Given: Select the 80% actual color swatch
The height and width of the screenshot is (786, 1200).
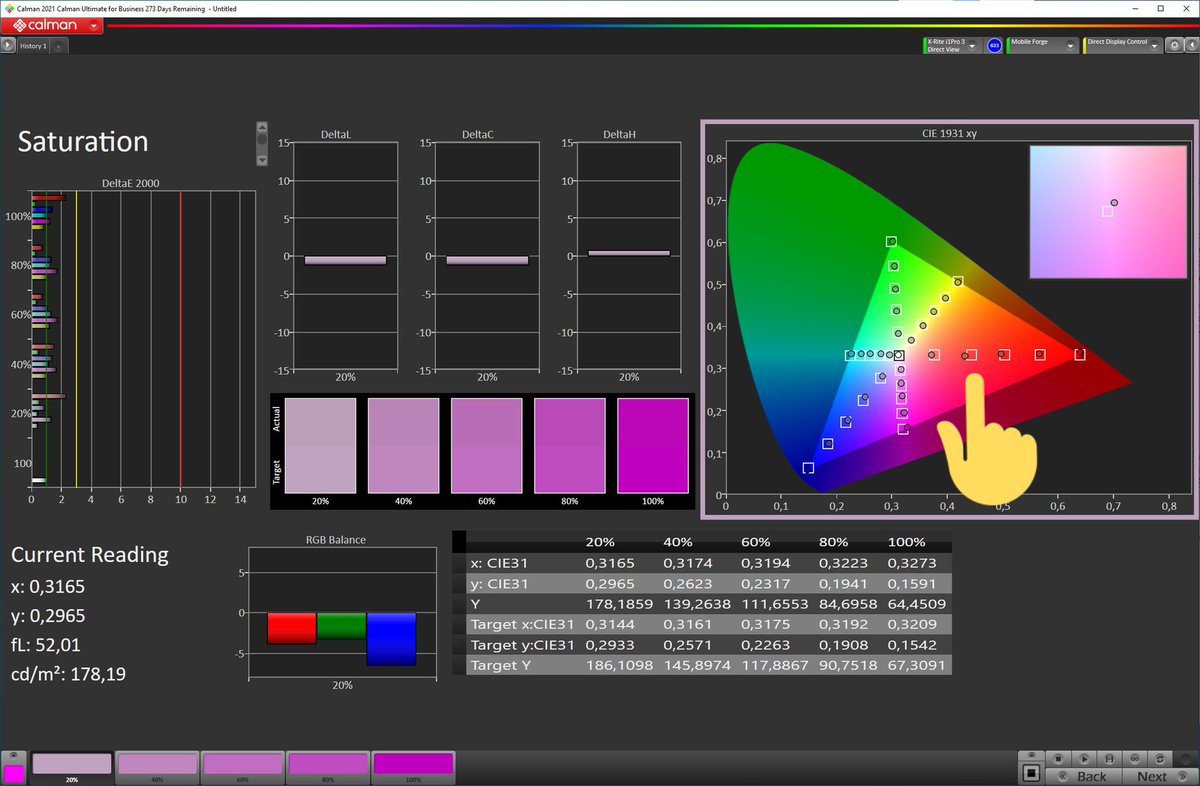Looking at the screenshot, I should pyautogui.click(x=569, y=423).
